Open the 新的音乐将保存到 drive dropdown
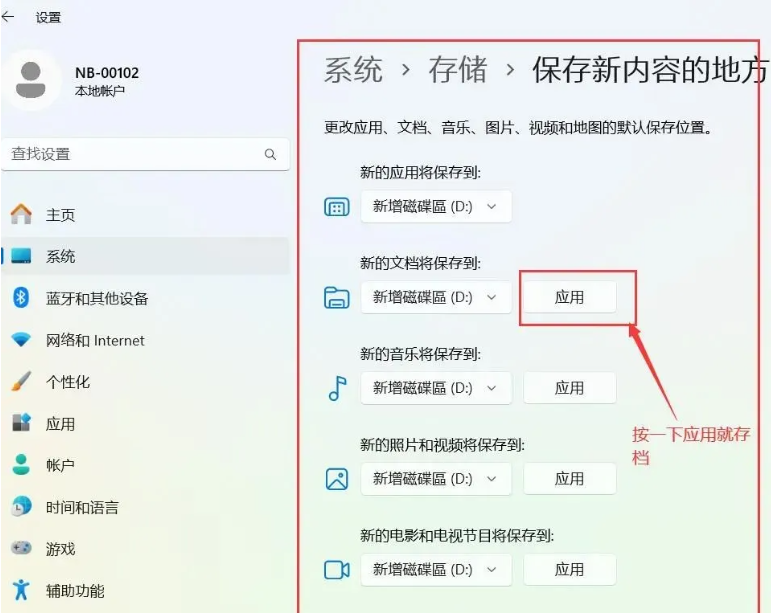 (436, 388)
